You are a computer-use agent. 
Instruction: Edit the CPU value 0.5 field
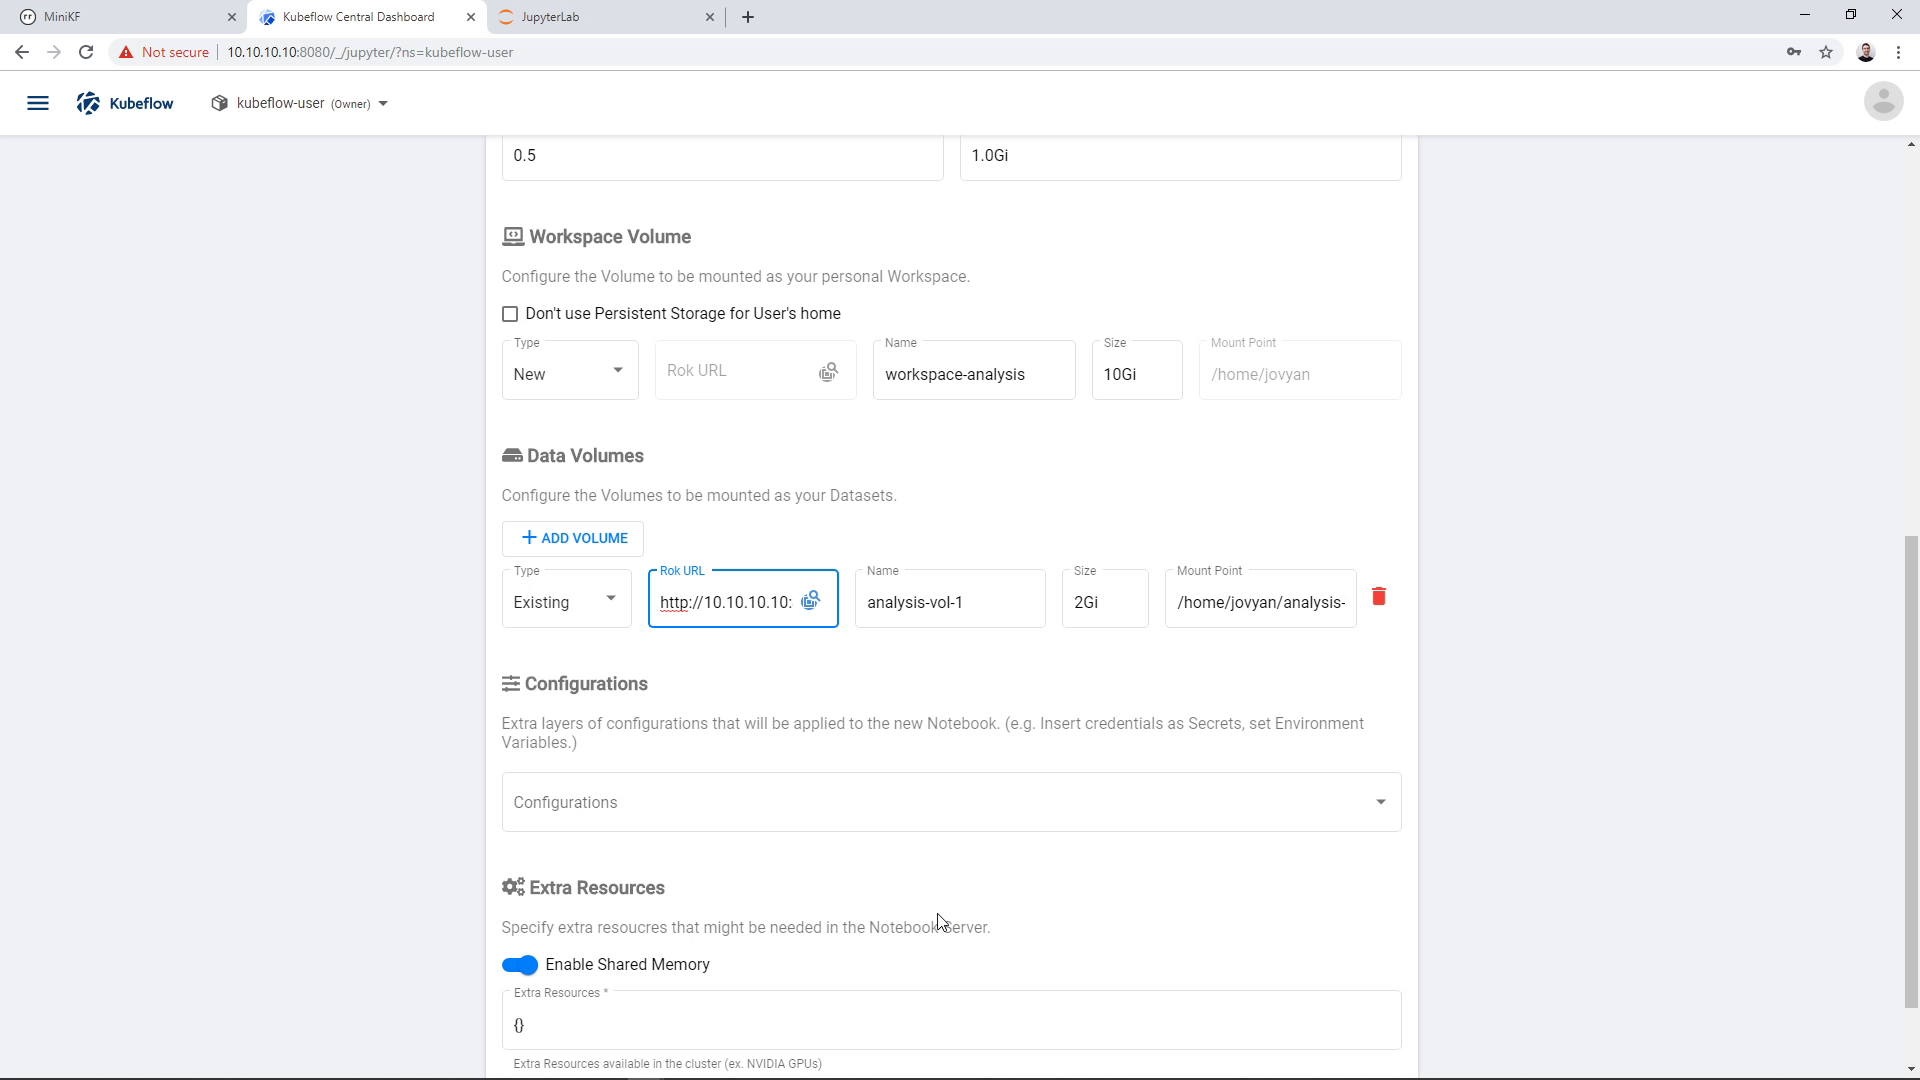[x=722, y=158]
